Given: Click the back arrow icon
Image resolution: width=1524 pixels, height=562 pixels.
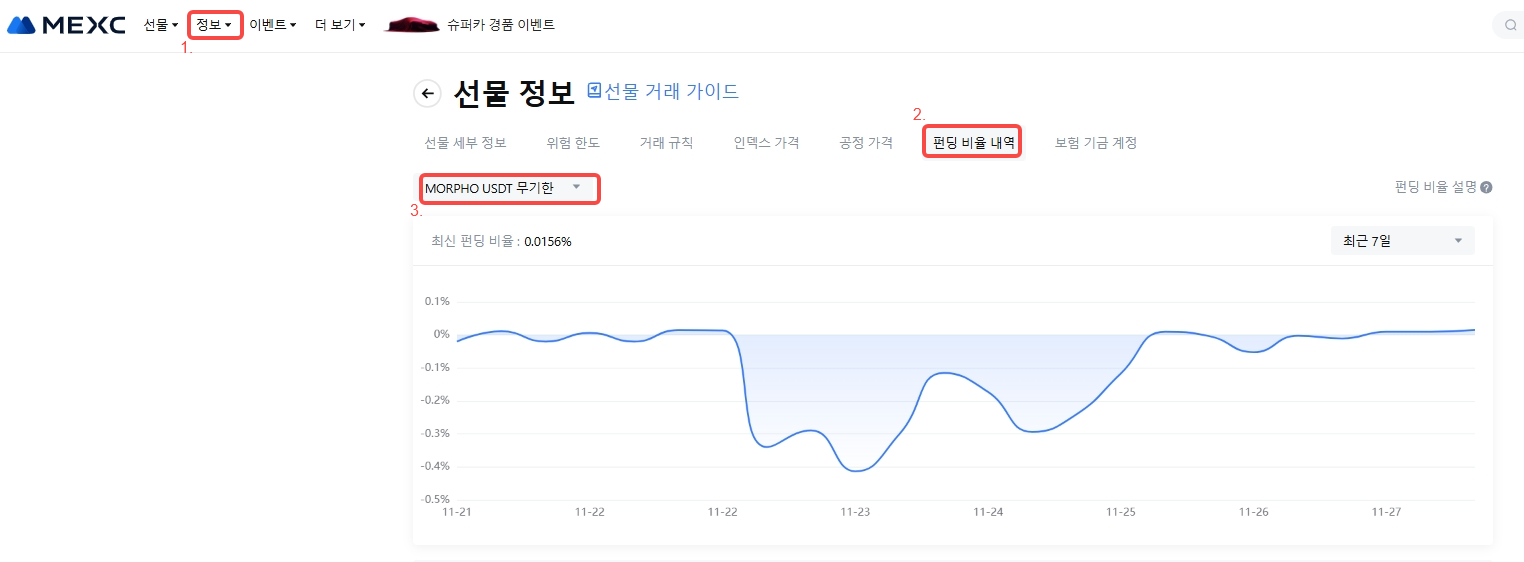Looking at the screenshot, I should pos(427,94).
